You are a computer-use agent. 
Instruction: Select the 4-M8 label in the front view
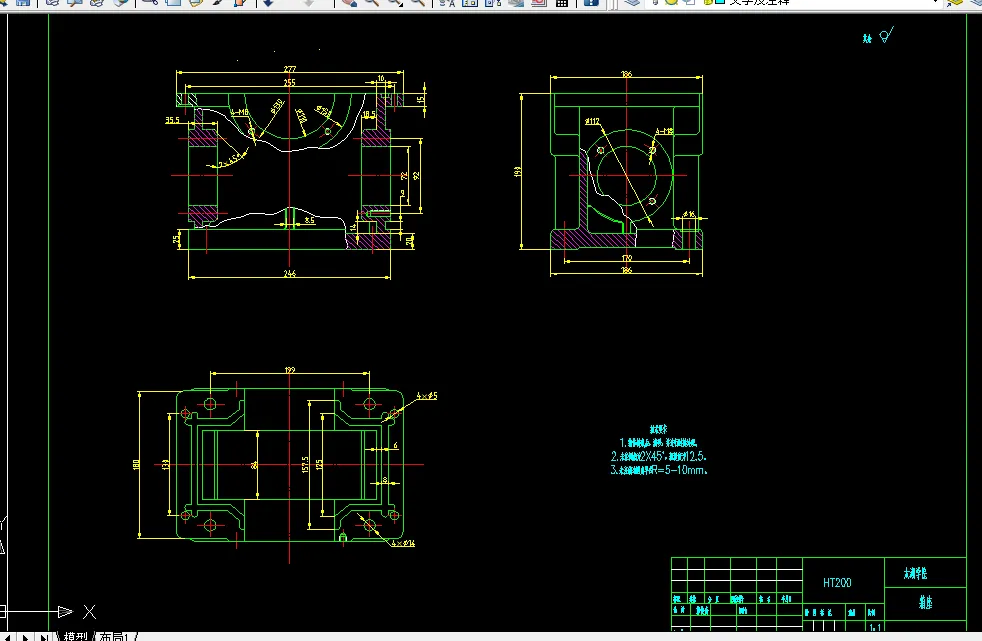coord(240,112)
